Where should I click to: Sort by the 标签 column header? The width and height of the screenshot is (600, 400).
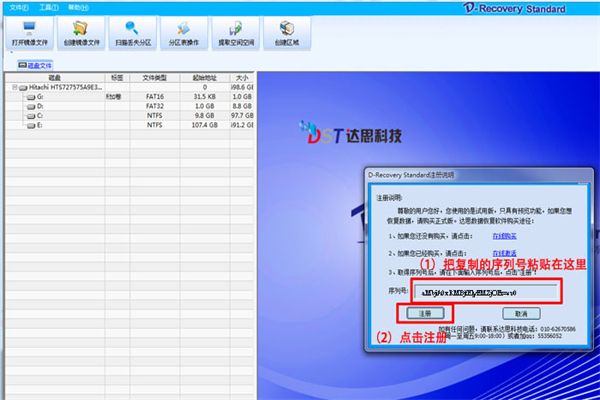117,78
